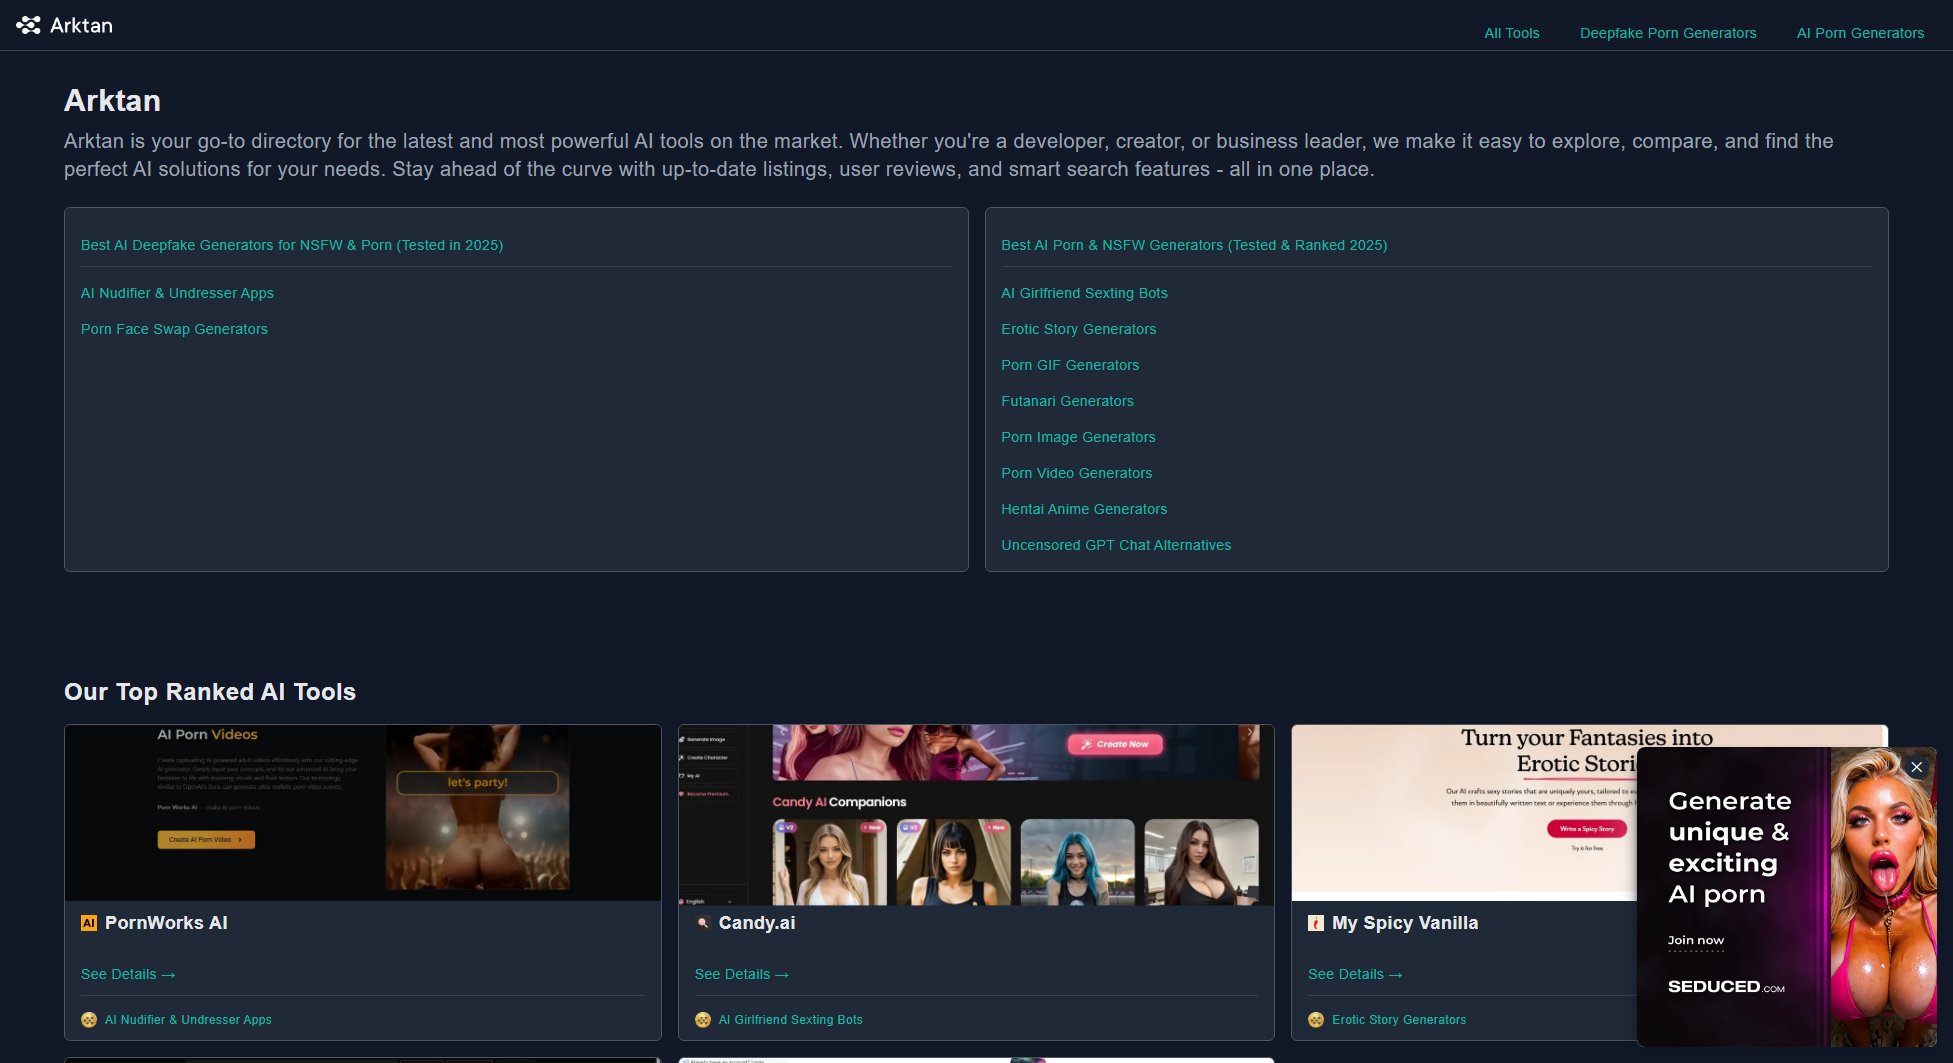See Details for My Spicy Vanilla

coord(1355,974)
